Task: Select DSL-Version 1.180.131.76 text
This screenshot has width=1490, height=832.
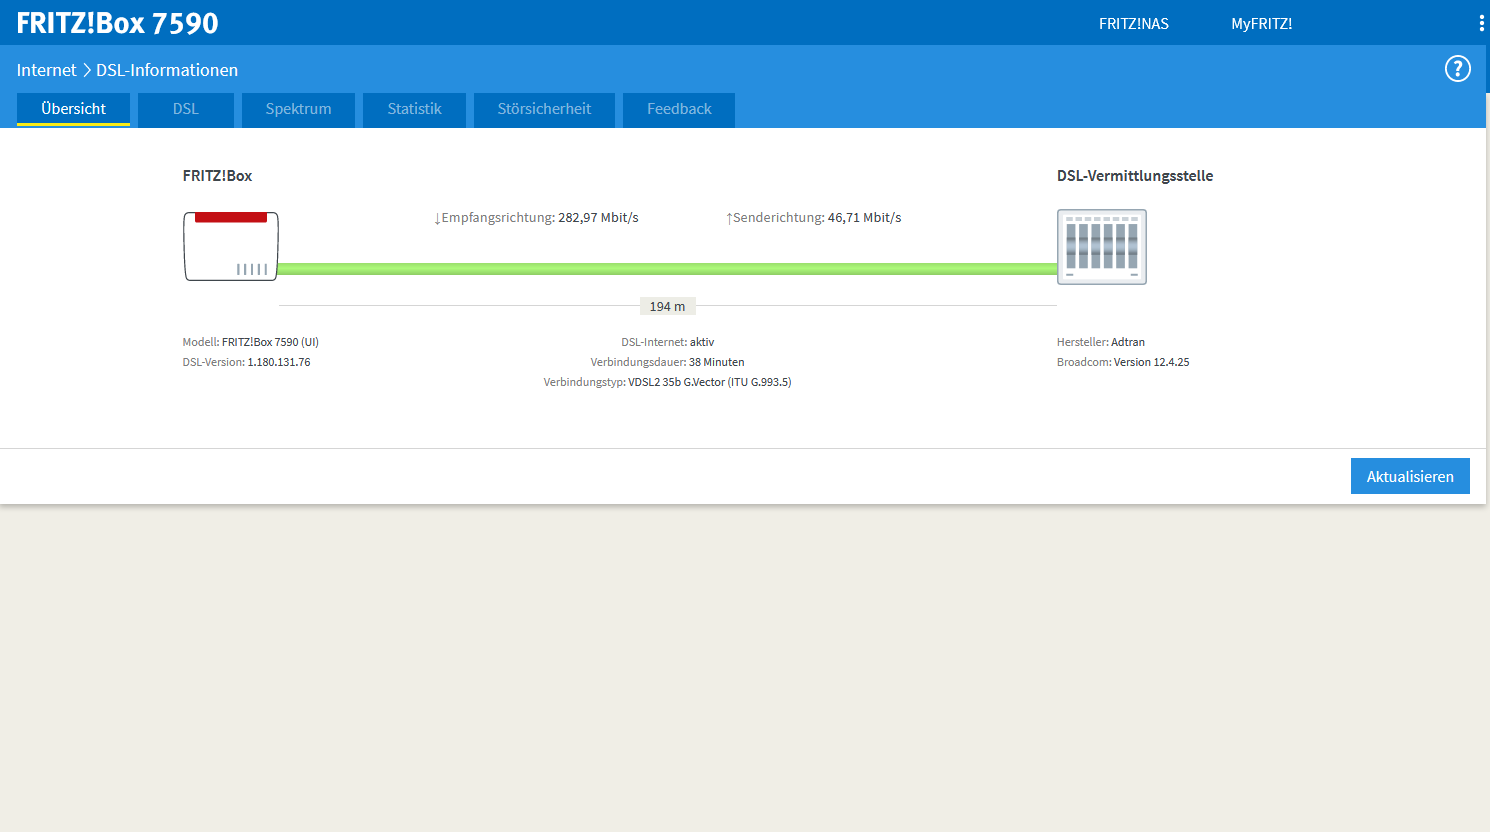Action: (x=246, y=362)
